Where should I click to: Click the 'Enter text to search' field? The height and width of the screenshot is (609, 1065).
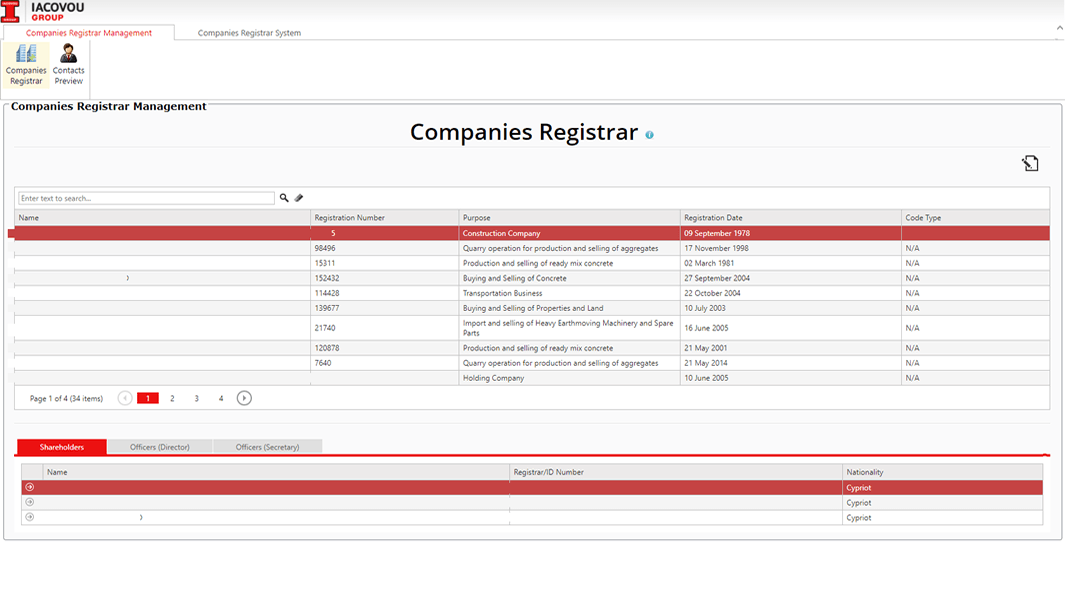[146, 198]
